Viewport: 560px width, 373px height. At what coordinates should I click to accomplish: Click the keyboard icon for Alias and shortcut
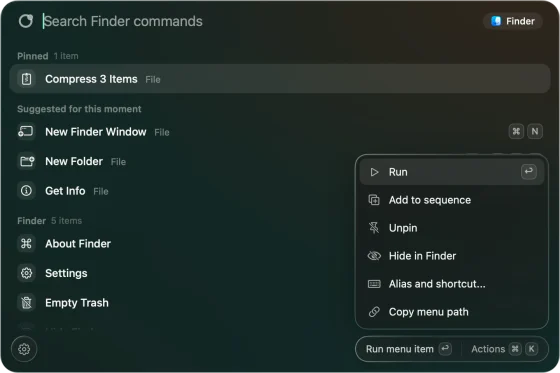(x=374, y=284)
